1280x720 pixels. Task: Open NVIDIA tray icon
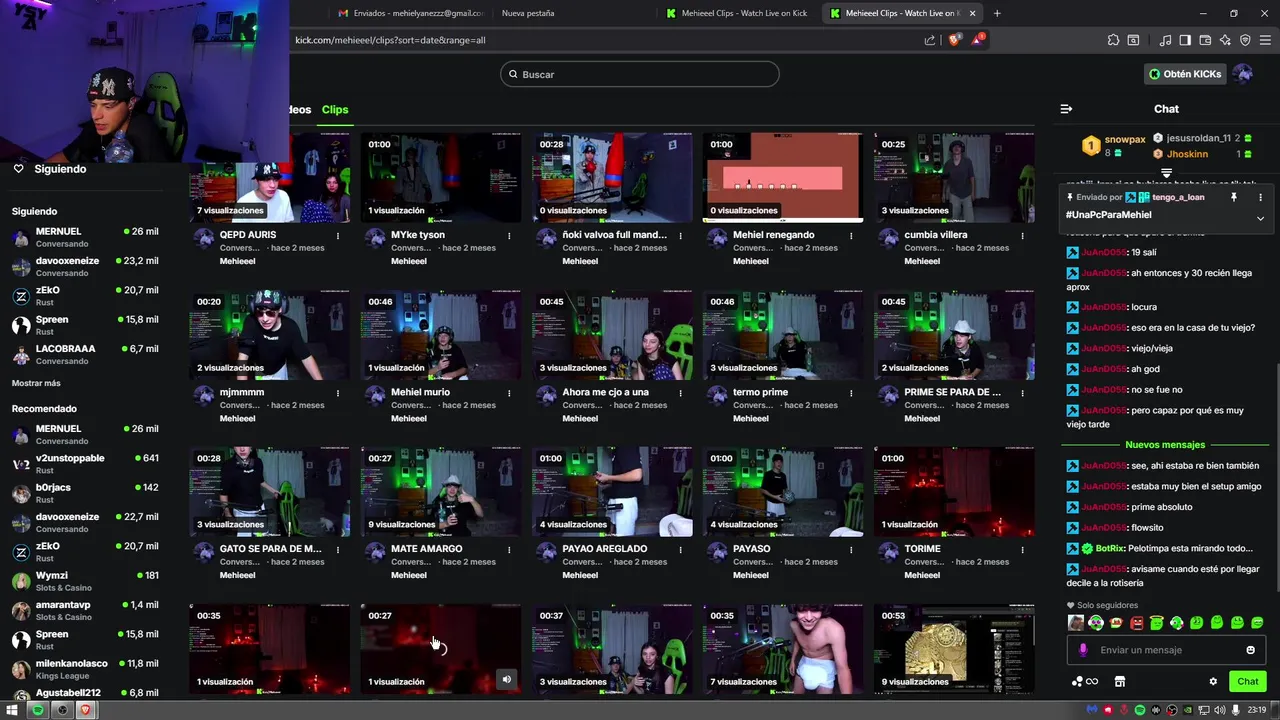pyautogui.click(x=1188, y=710)
